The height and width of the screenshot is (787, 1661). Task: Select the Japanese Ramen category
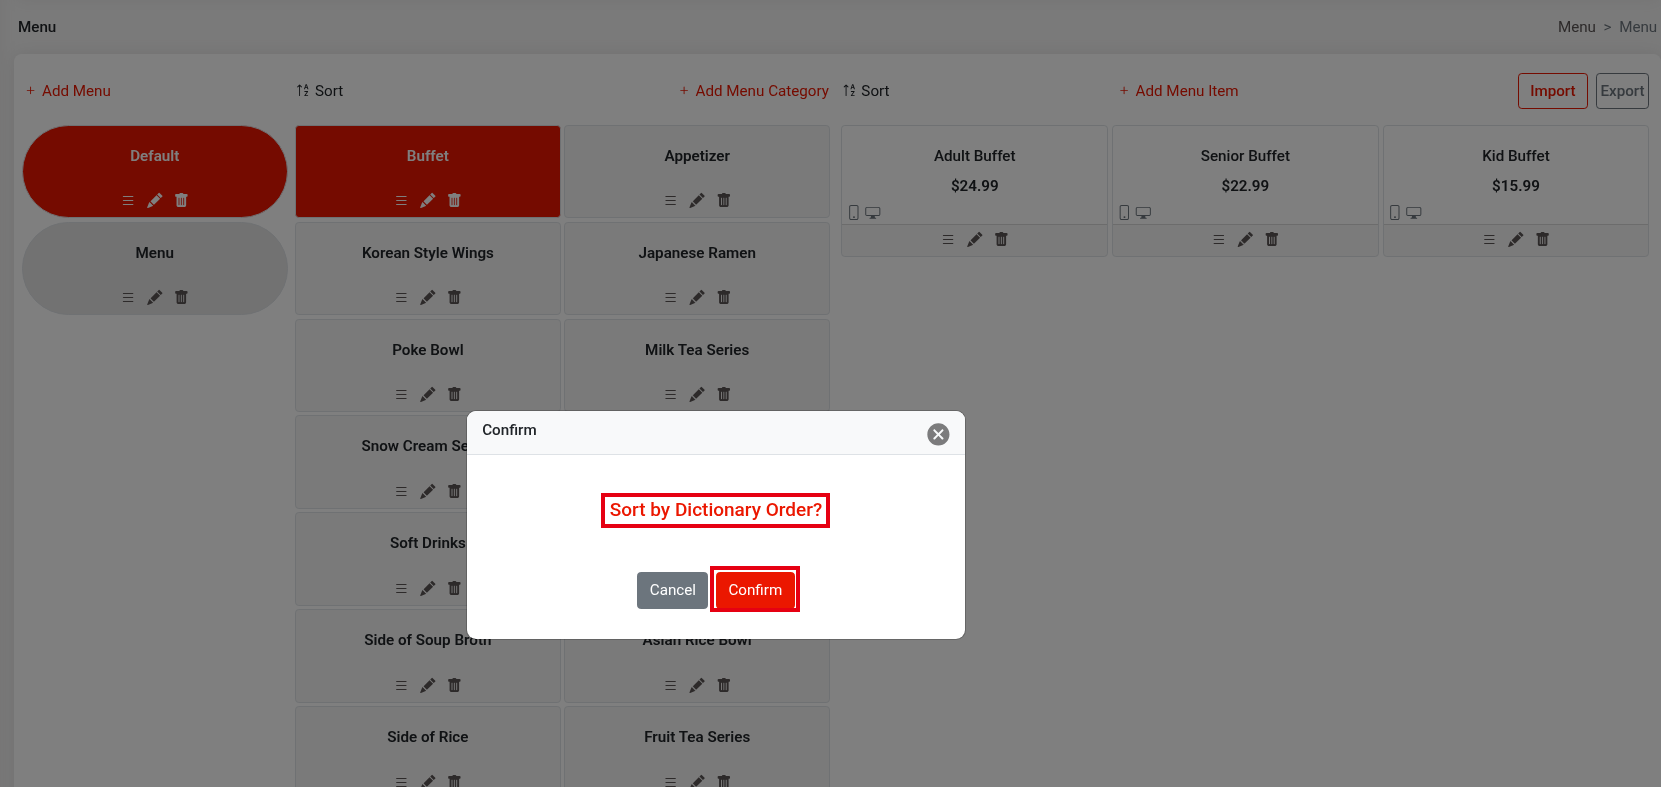(697, 268)
